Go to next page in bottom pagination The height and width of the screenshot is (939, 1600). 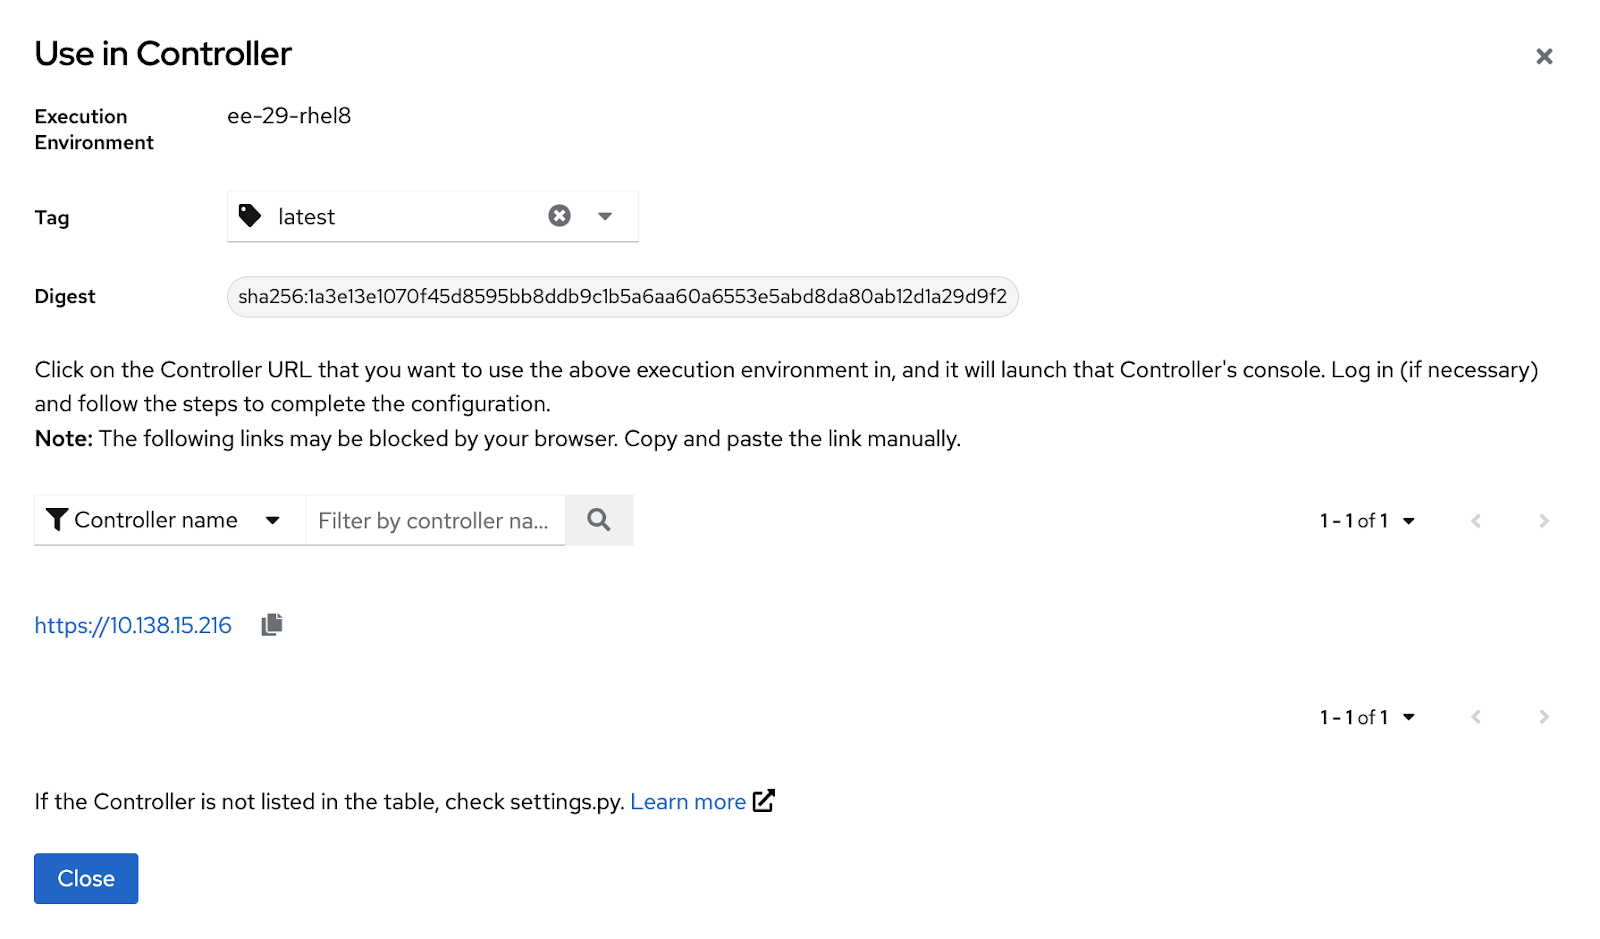tap(1544, 717)
